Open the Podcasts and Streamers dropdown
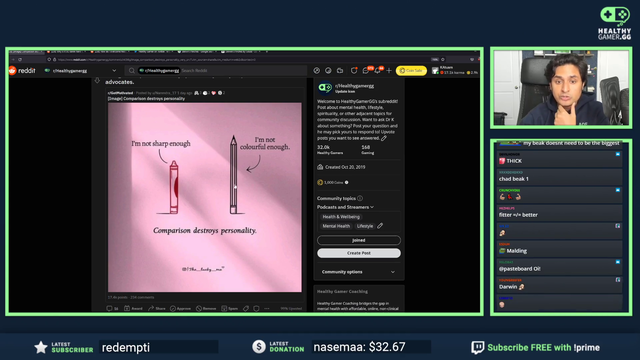640x360 pixels. (x=345, y=207)
